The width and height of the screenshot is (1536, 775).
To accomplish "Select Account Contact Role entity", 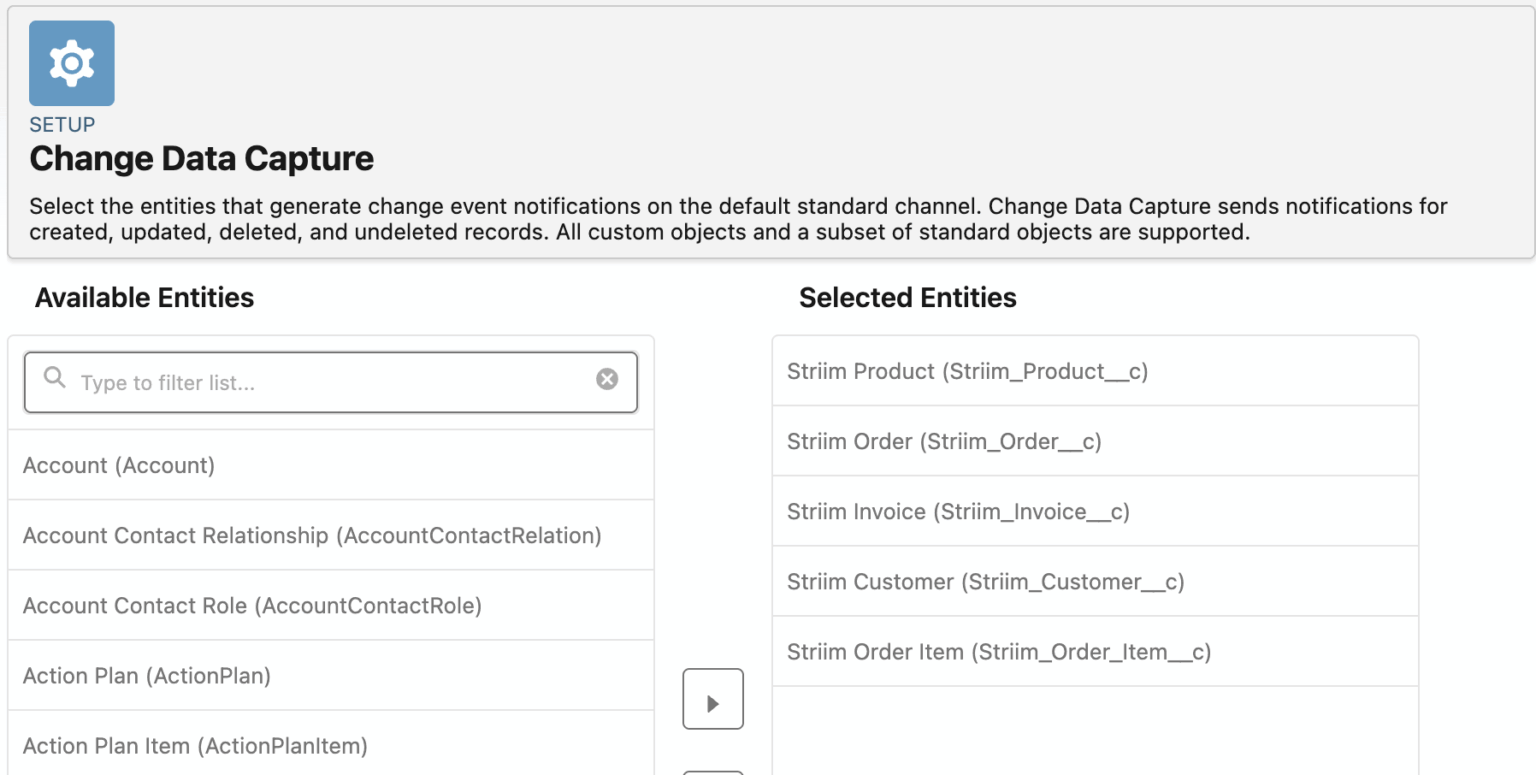I will point(253,605).
